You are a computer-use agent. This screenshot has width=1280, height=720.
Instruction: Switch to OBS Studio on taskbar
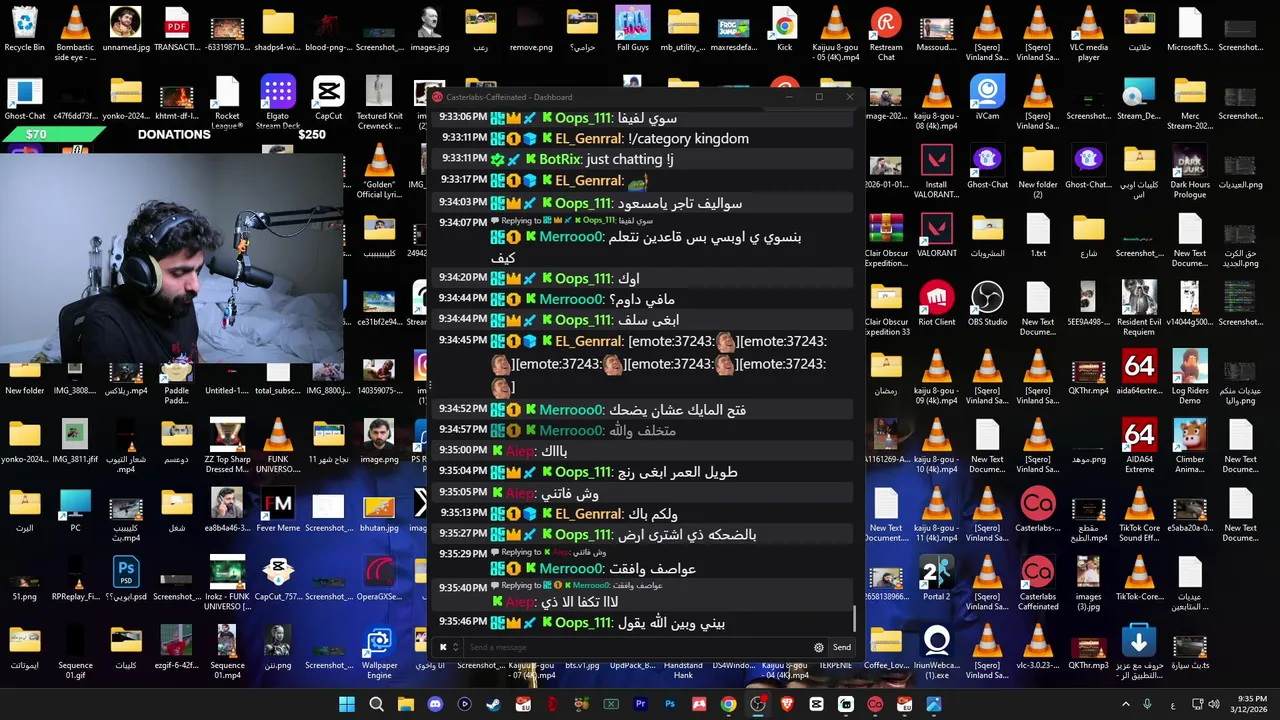758,704
